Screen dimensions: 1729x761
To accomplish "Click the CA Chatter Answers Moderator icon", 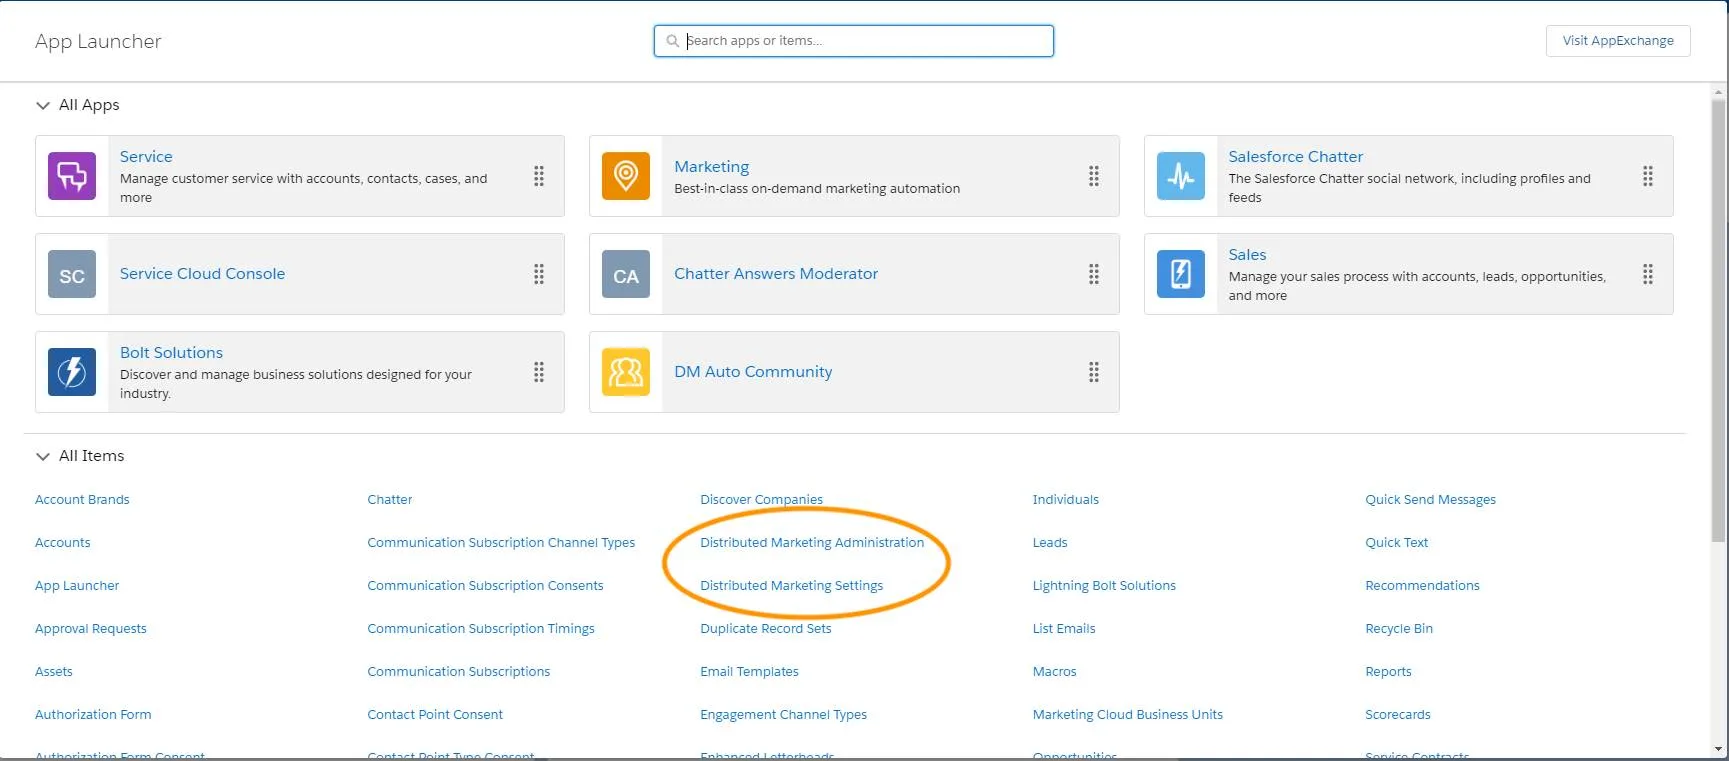I will point(626,274).
